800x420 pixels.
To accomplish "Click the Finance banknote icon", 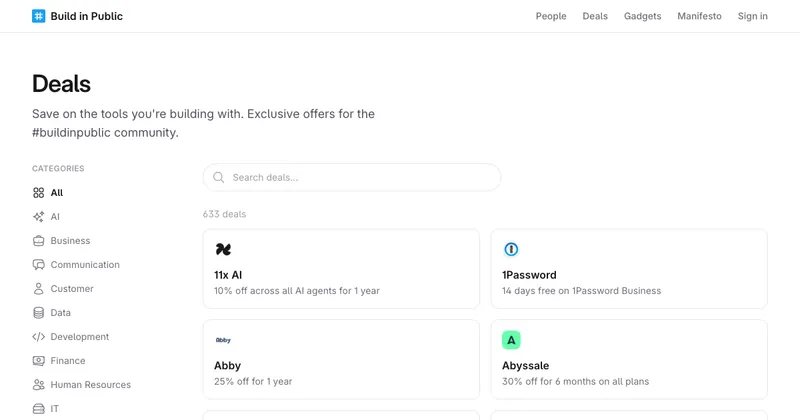I will (x=39, y=361).
